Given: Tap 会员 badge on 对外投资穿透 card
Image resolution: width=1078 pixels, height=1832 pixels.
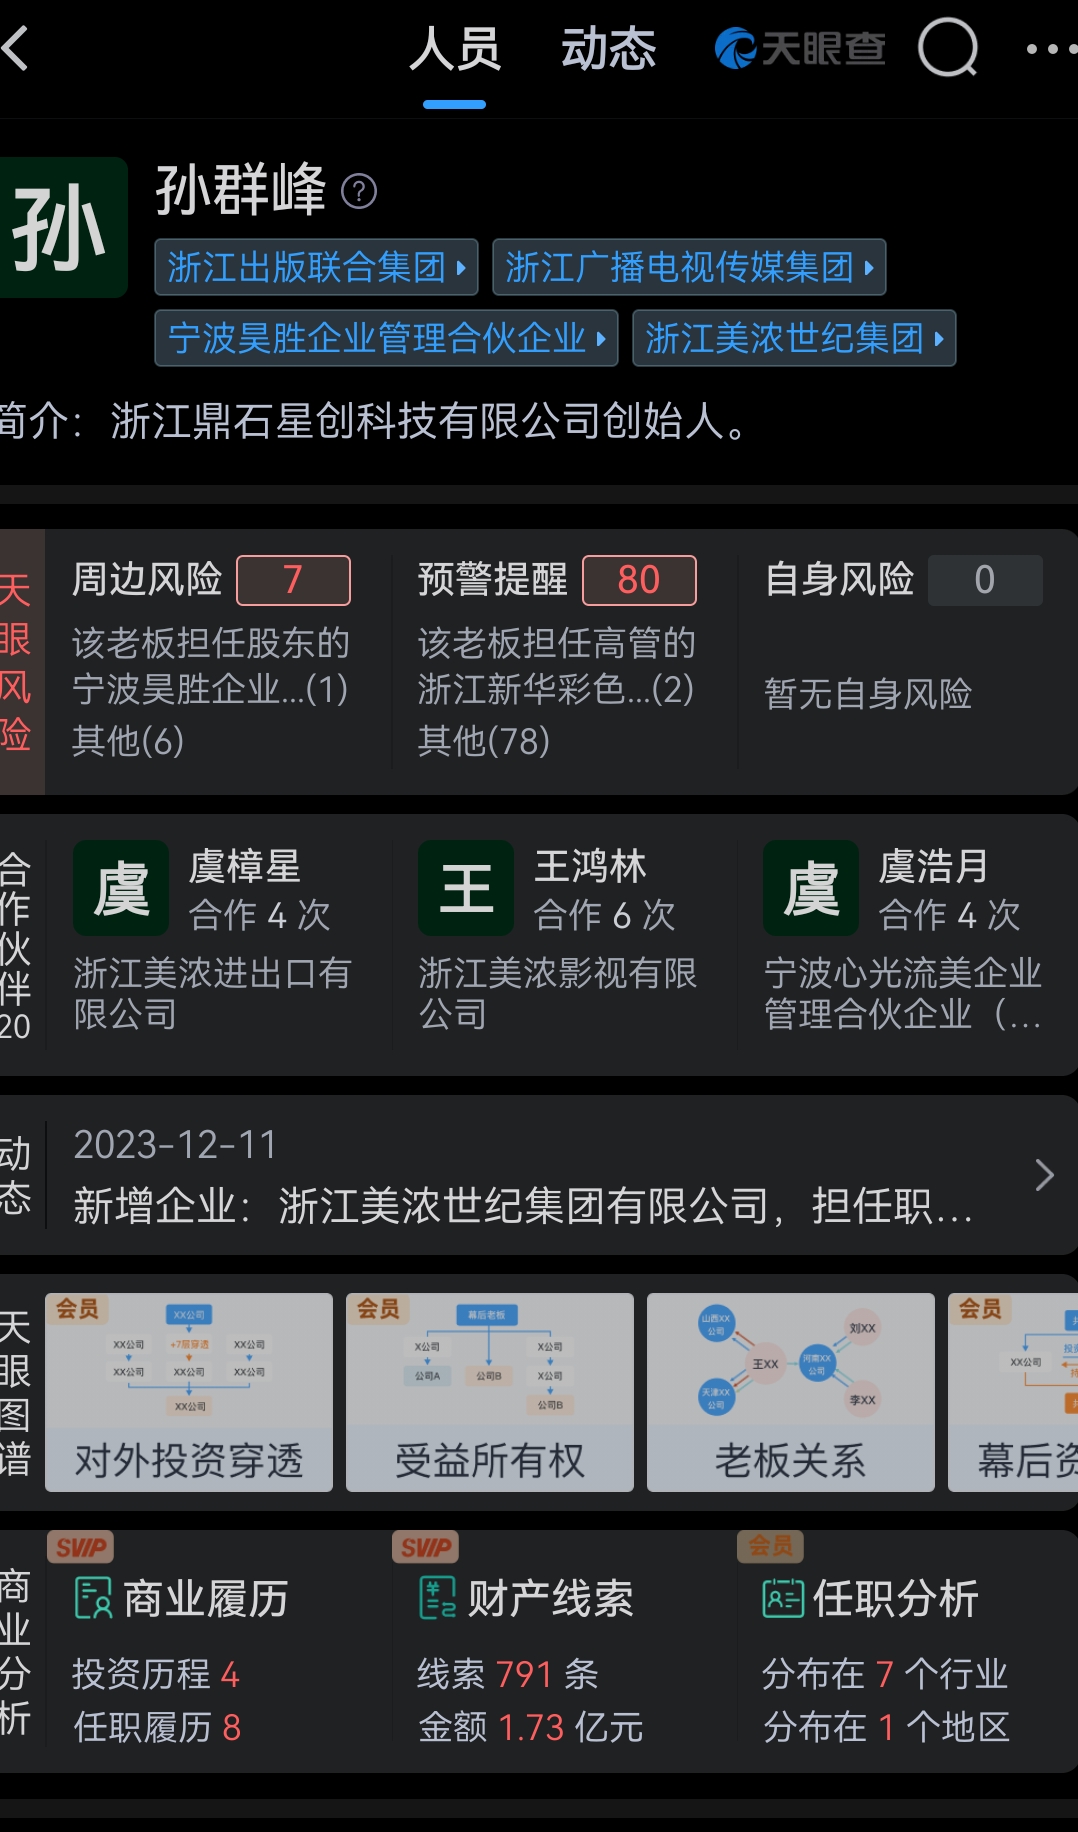Looking at the screenshot, I should coord(77,1309).
